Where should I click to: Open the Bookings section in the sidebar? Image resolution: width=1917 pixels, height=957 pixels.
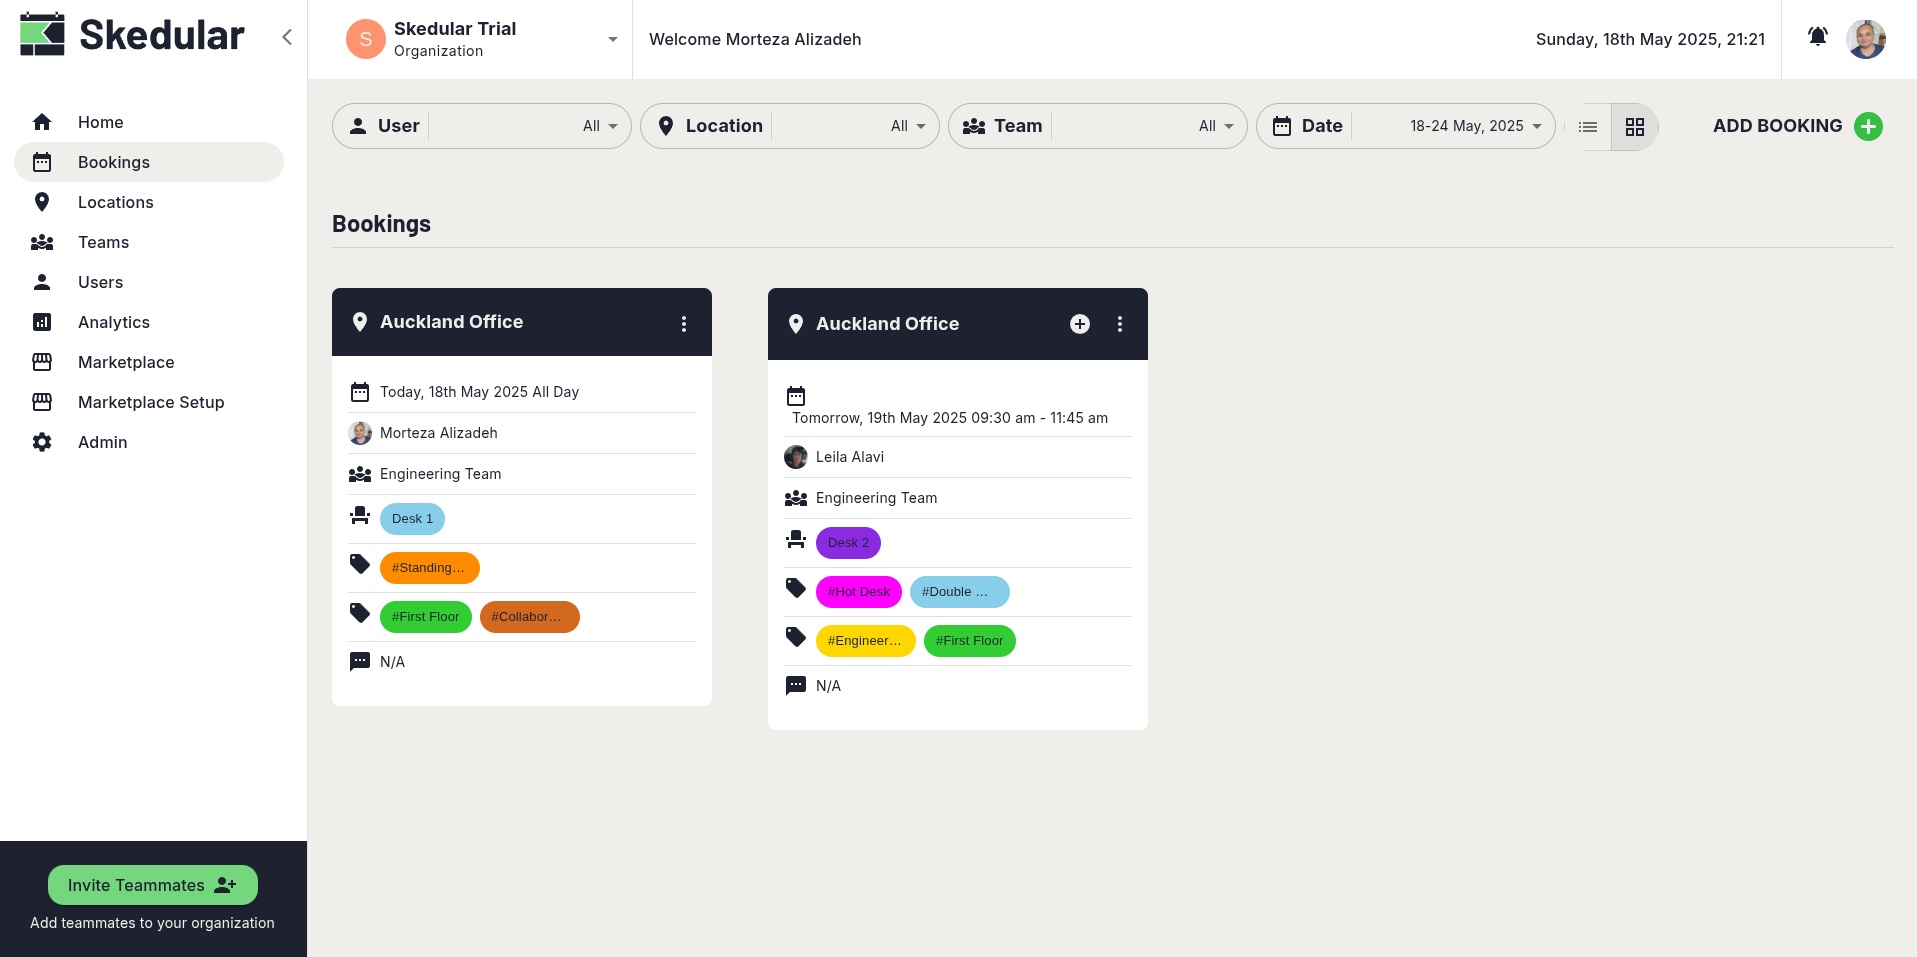point(113,161)
